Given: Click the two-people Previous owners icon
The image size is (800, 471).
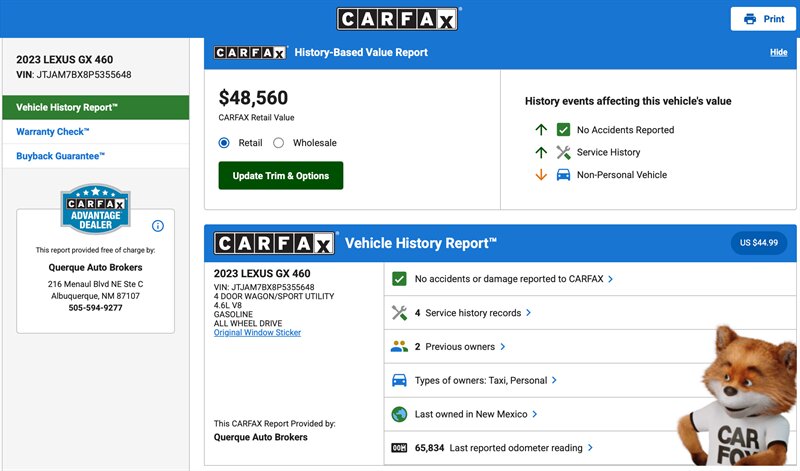Looking at the screenshot, I should pyautogui.click(x=399, y=347).
